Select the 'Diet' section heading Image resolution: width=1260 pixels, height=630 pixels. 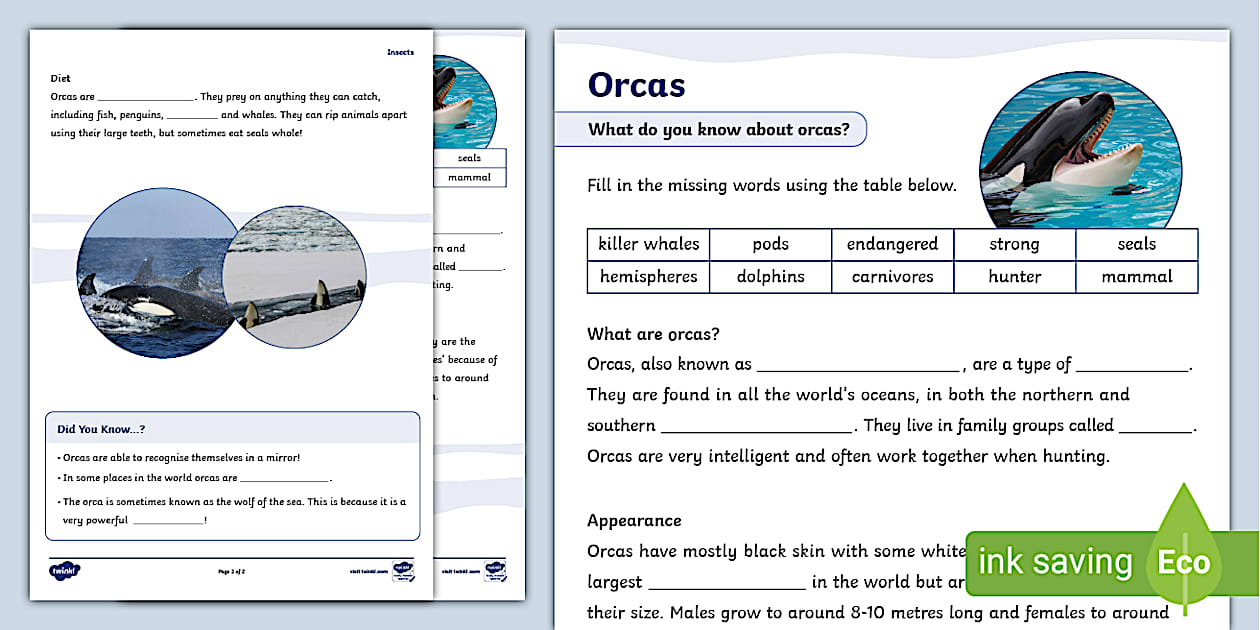60,77
